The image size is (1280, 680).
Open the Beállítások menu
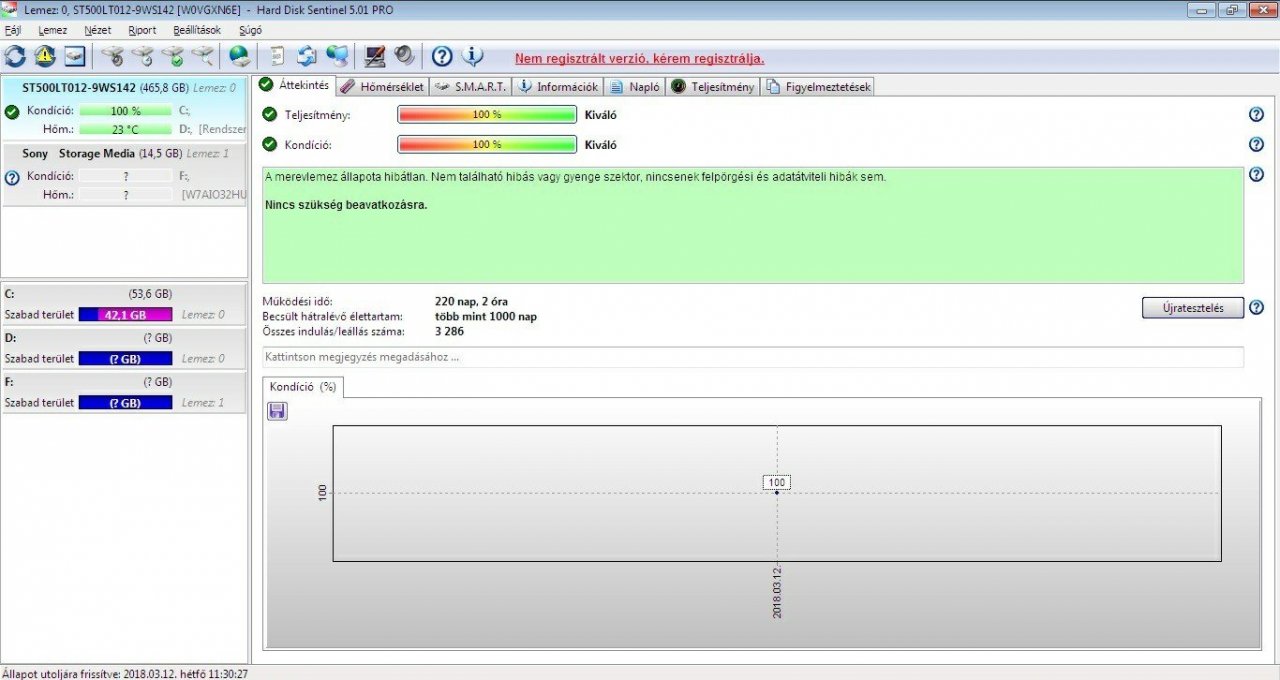click(197, 30)
